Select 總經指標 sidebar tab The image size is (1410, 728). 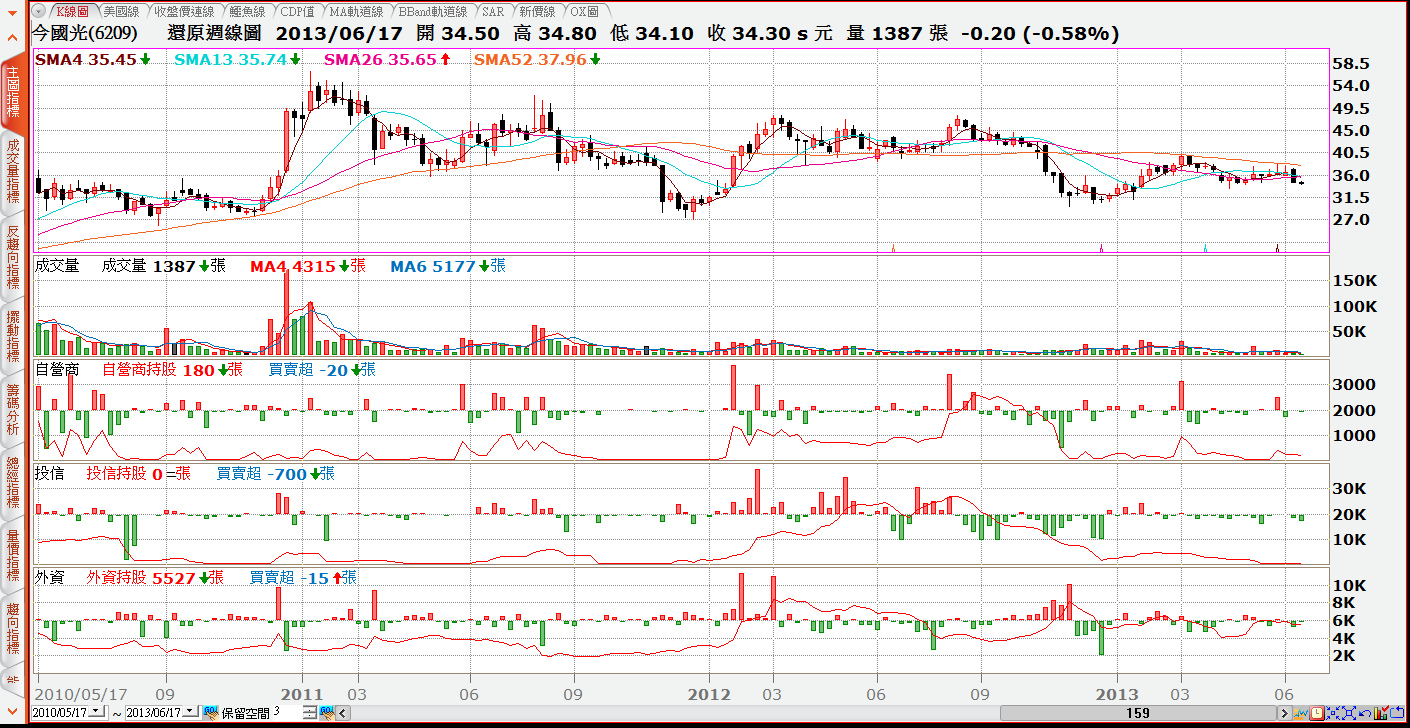coord(13,481)
